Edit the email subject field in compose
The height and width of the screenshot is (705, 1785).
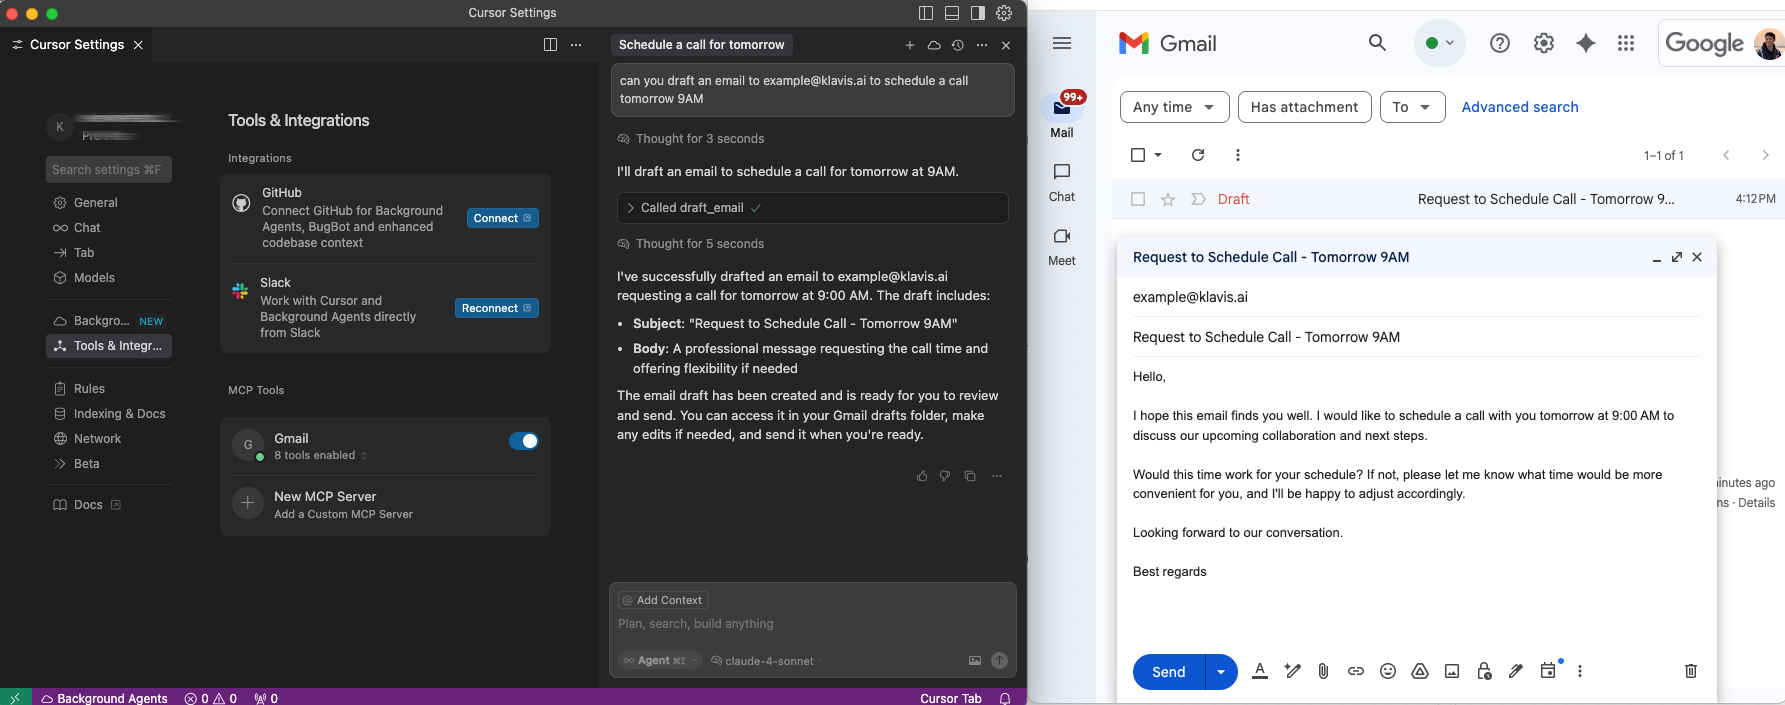[x=1416, y=337]
